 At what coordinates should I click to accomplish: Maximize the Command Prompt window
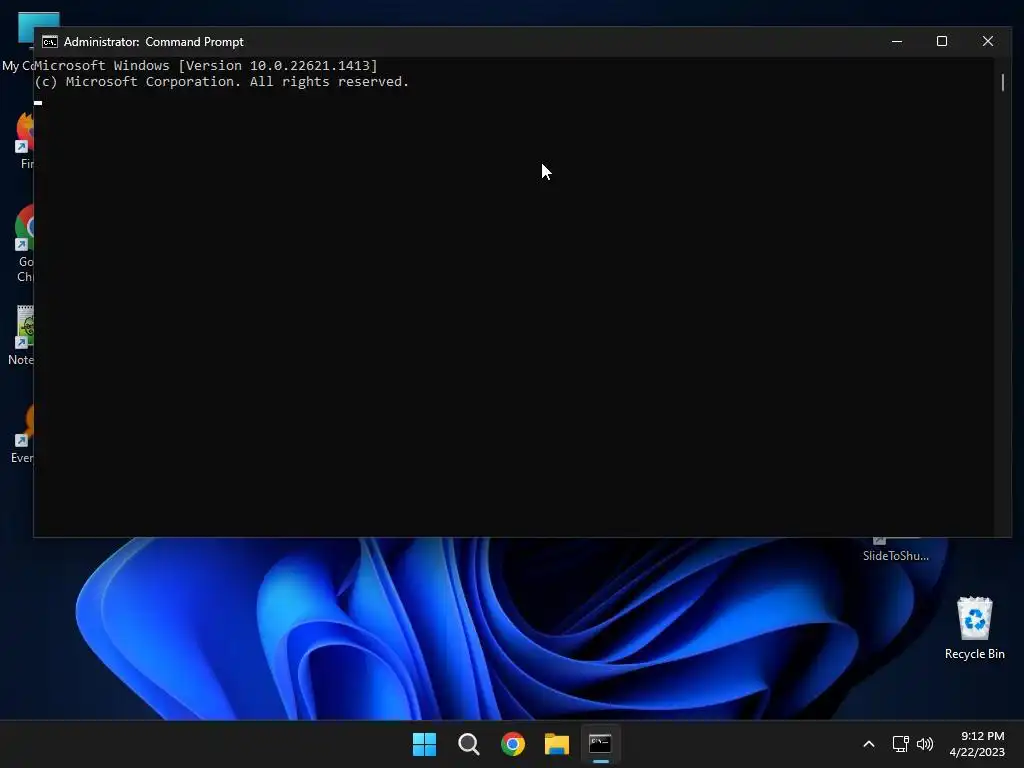click(942, 41)
